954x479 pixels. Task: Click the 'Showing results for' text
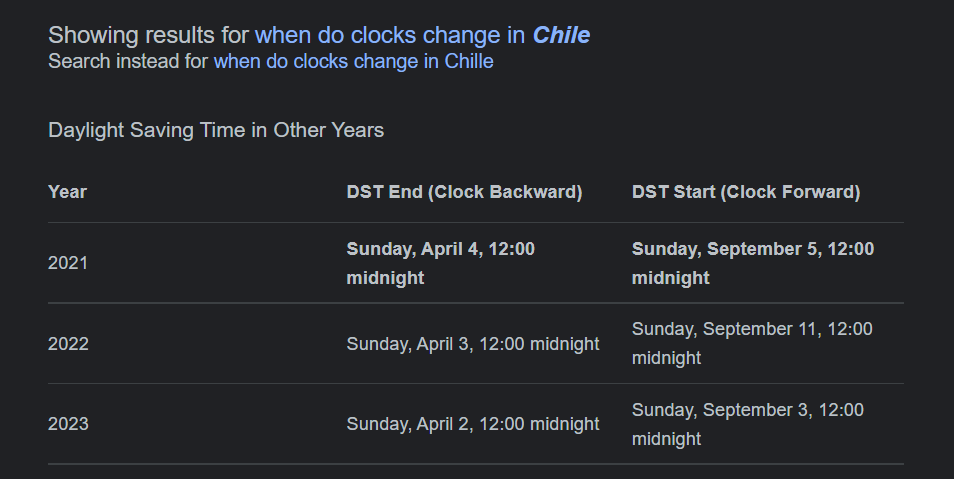(149, 35)
